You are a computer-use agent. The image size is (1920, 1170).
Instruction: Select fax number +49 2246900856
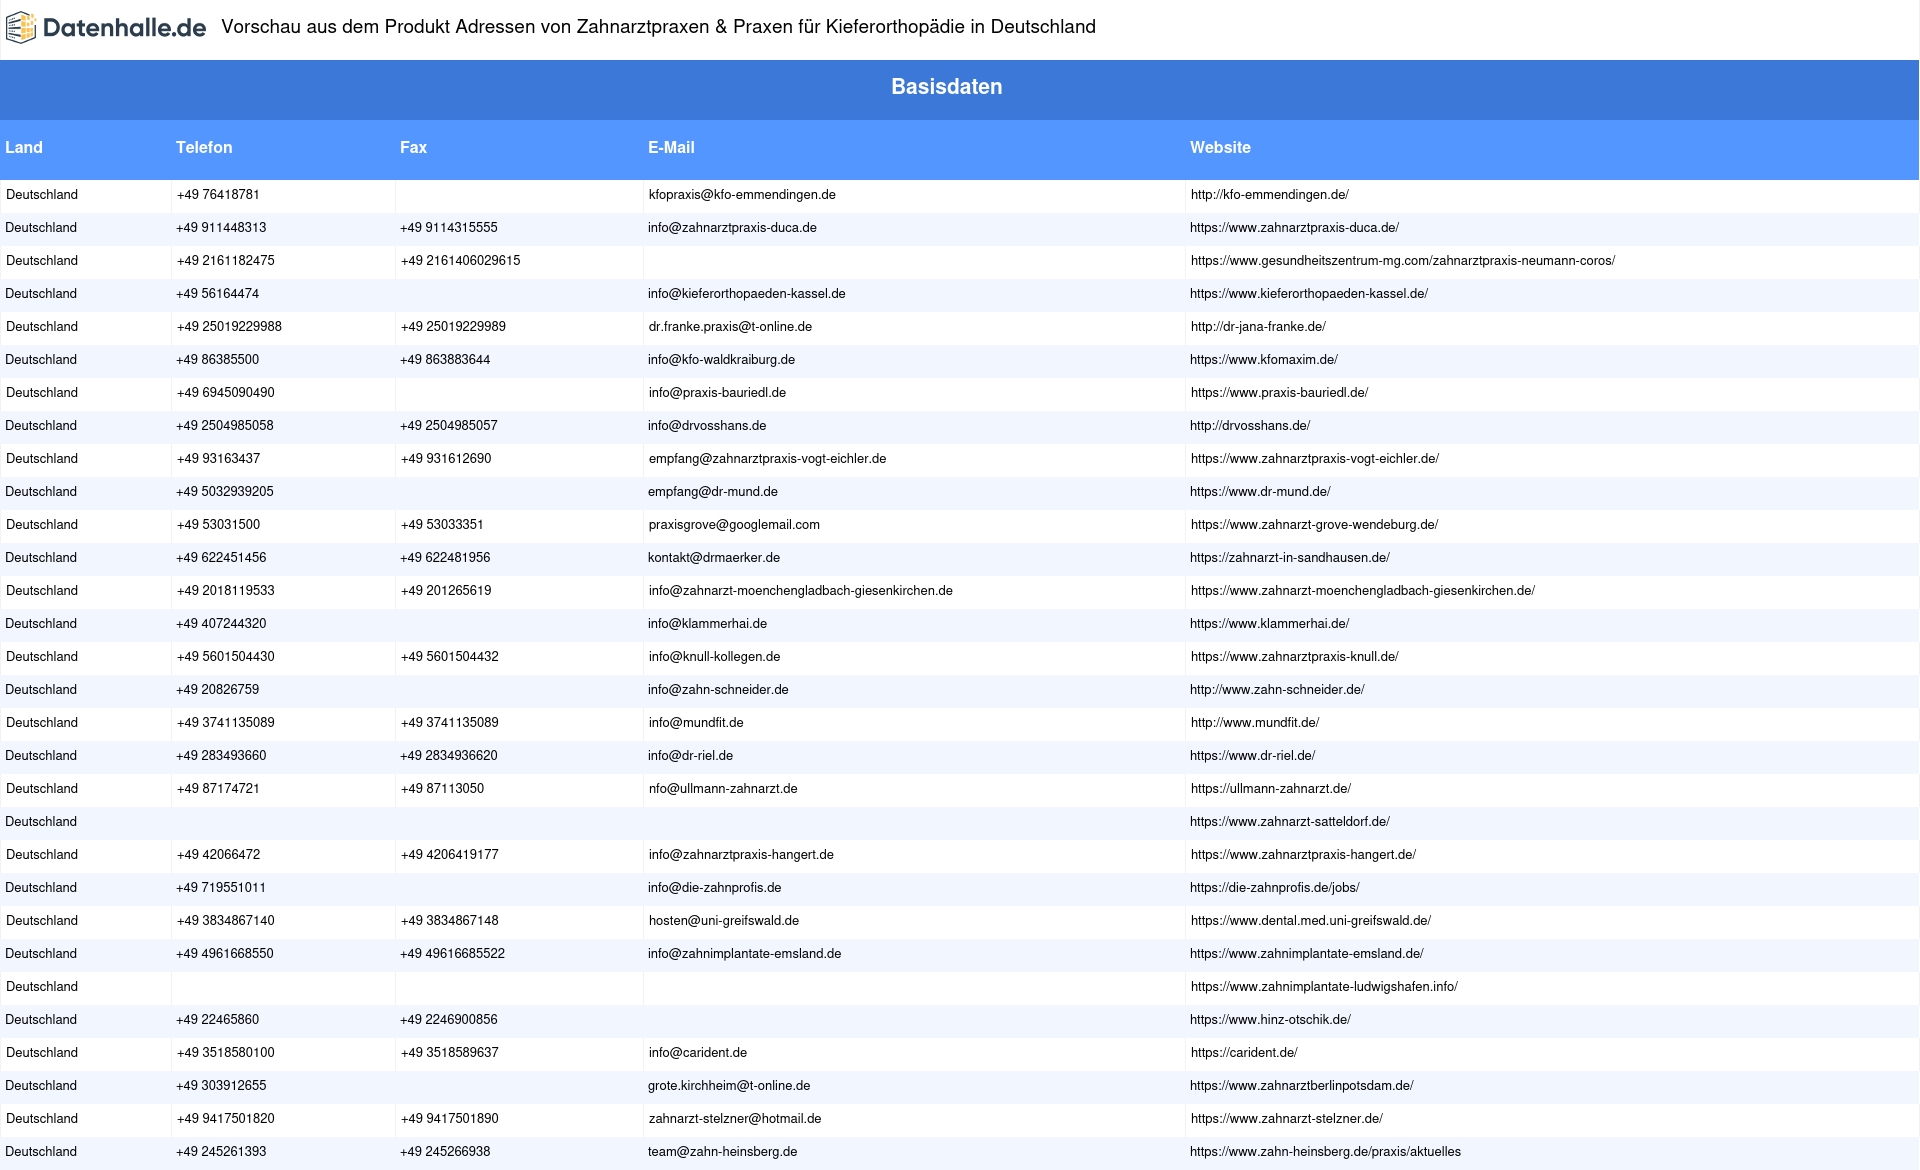pos(449,1020)
